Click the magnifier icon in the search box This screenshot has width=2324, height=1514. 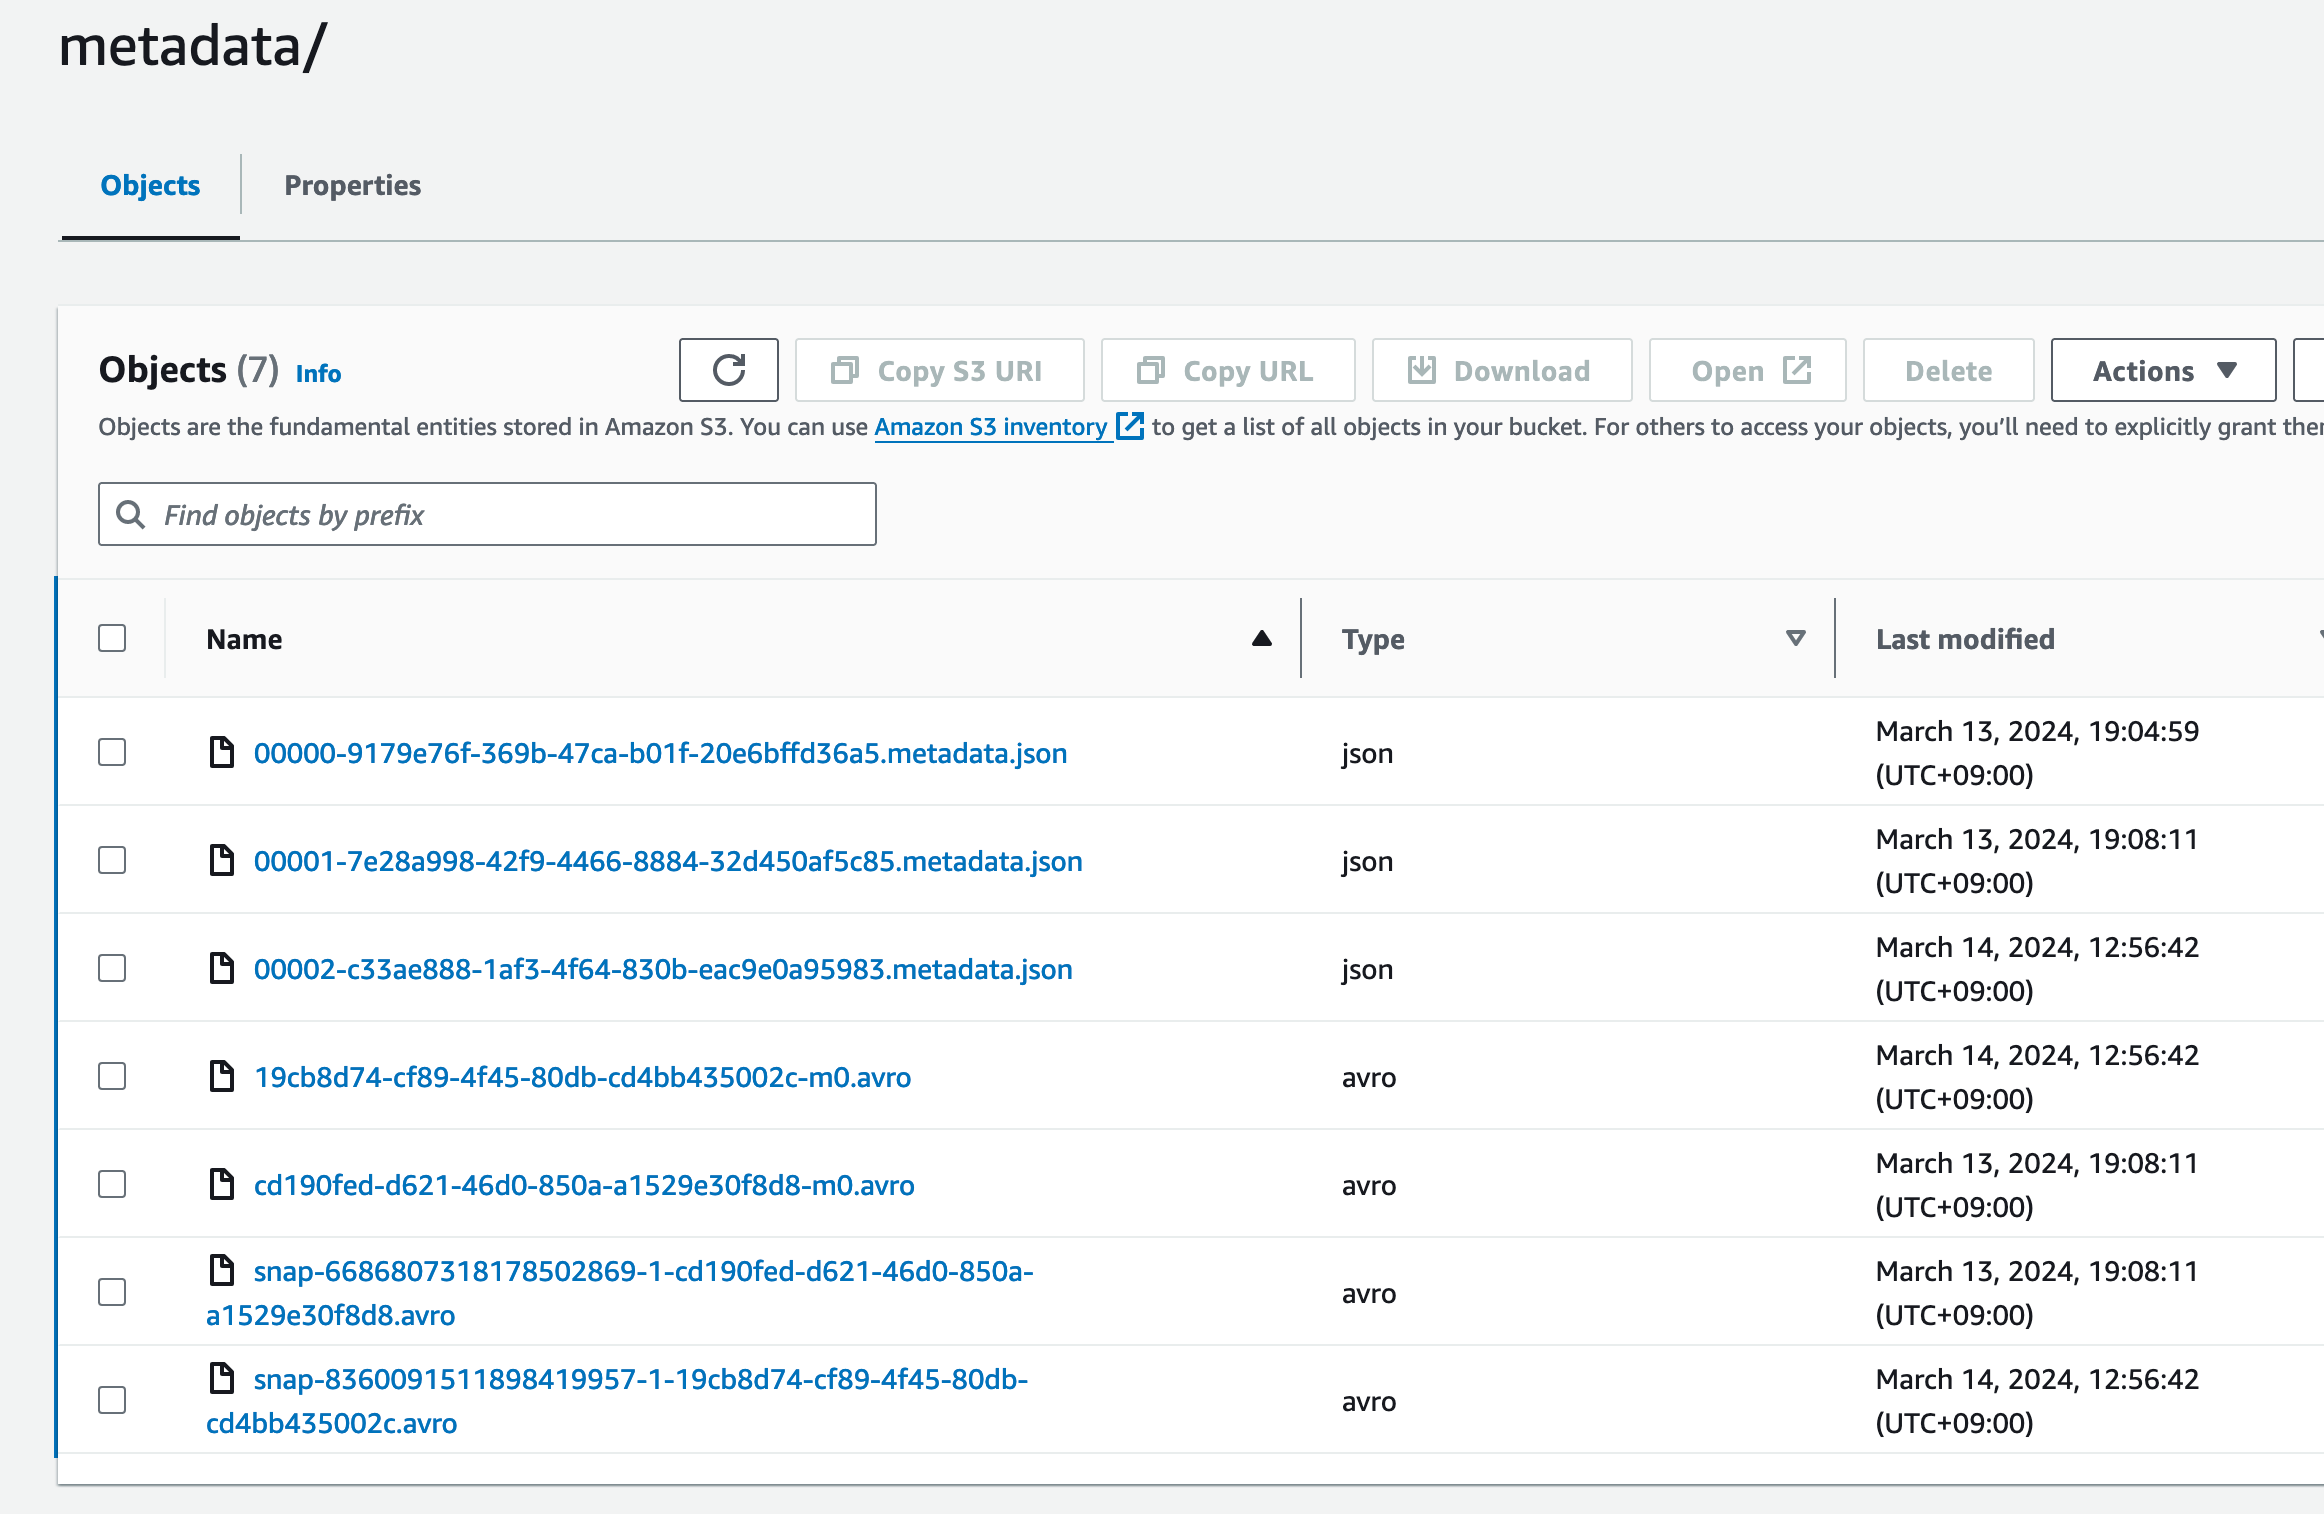131,513
